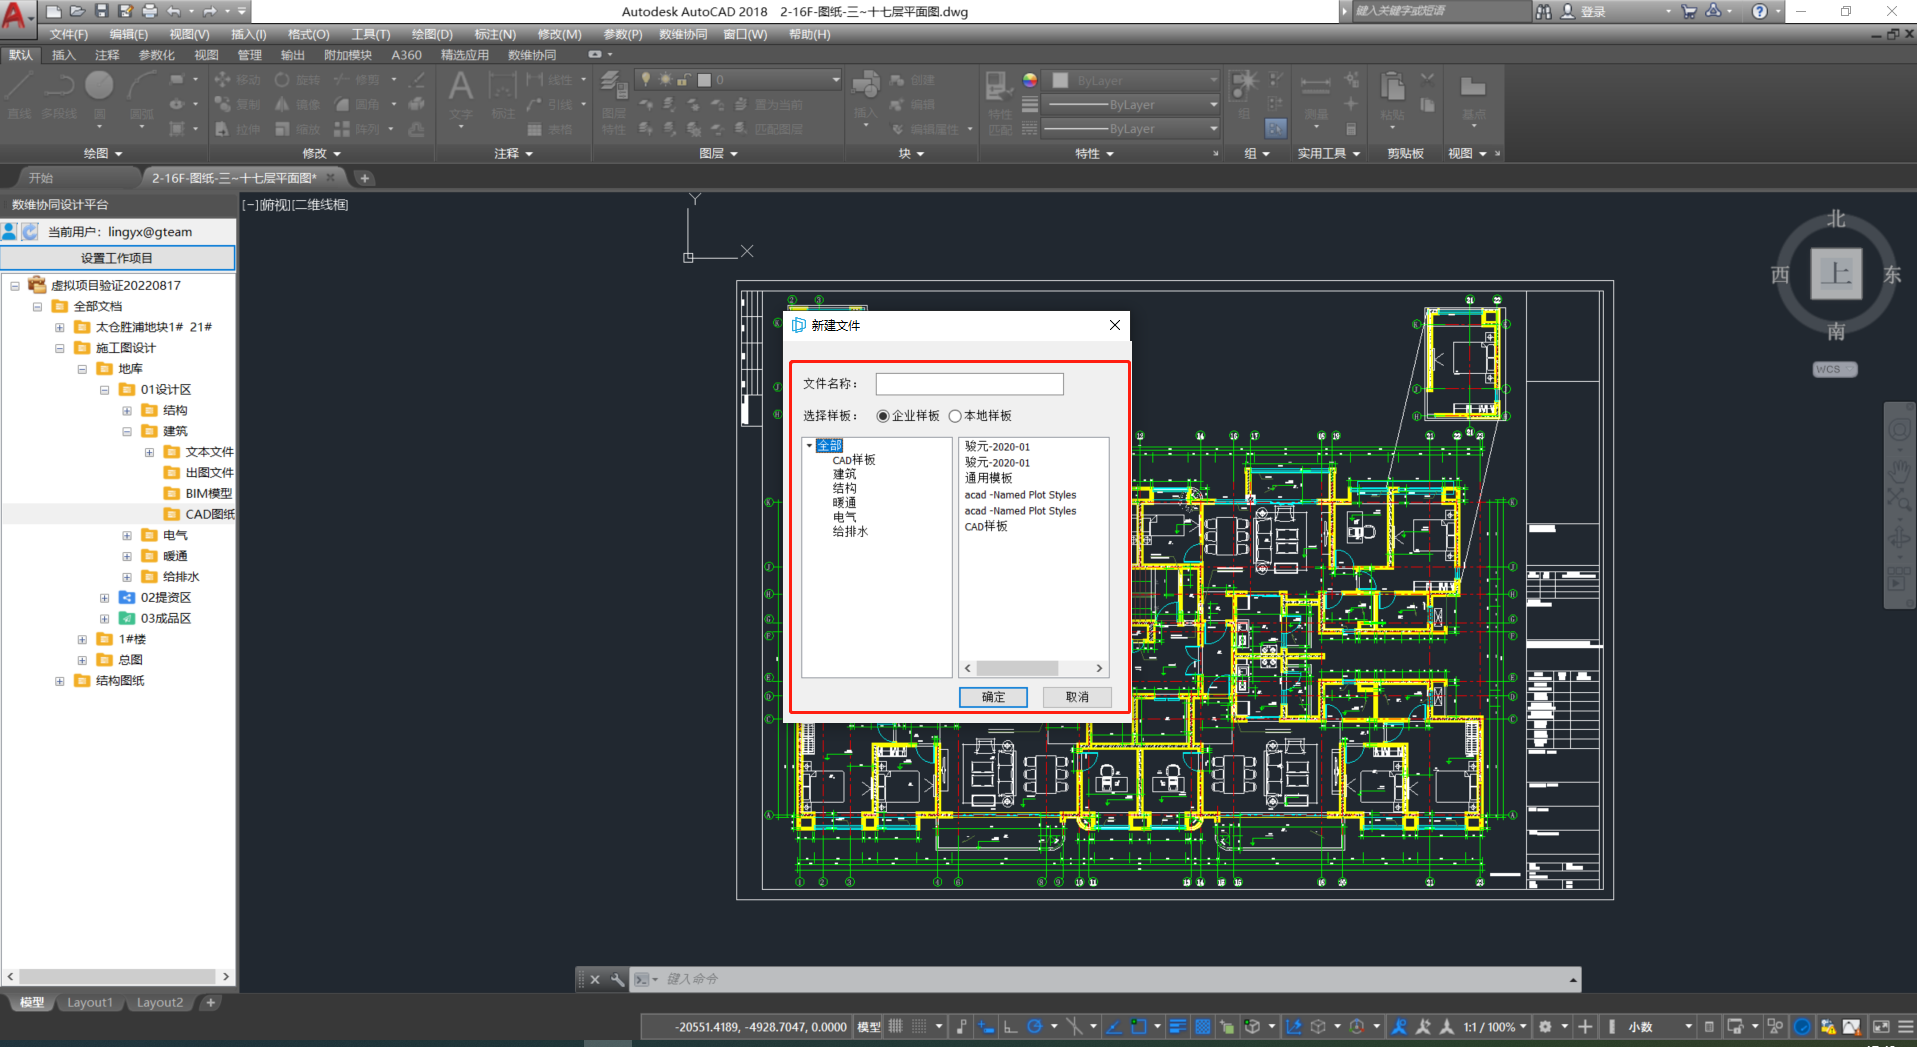Expand the 02提资区 node

tap(104, 597)
